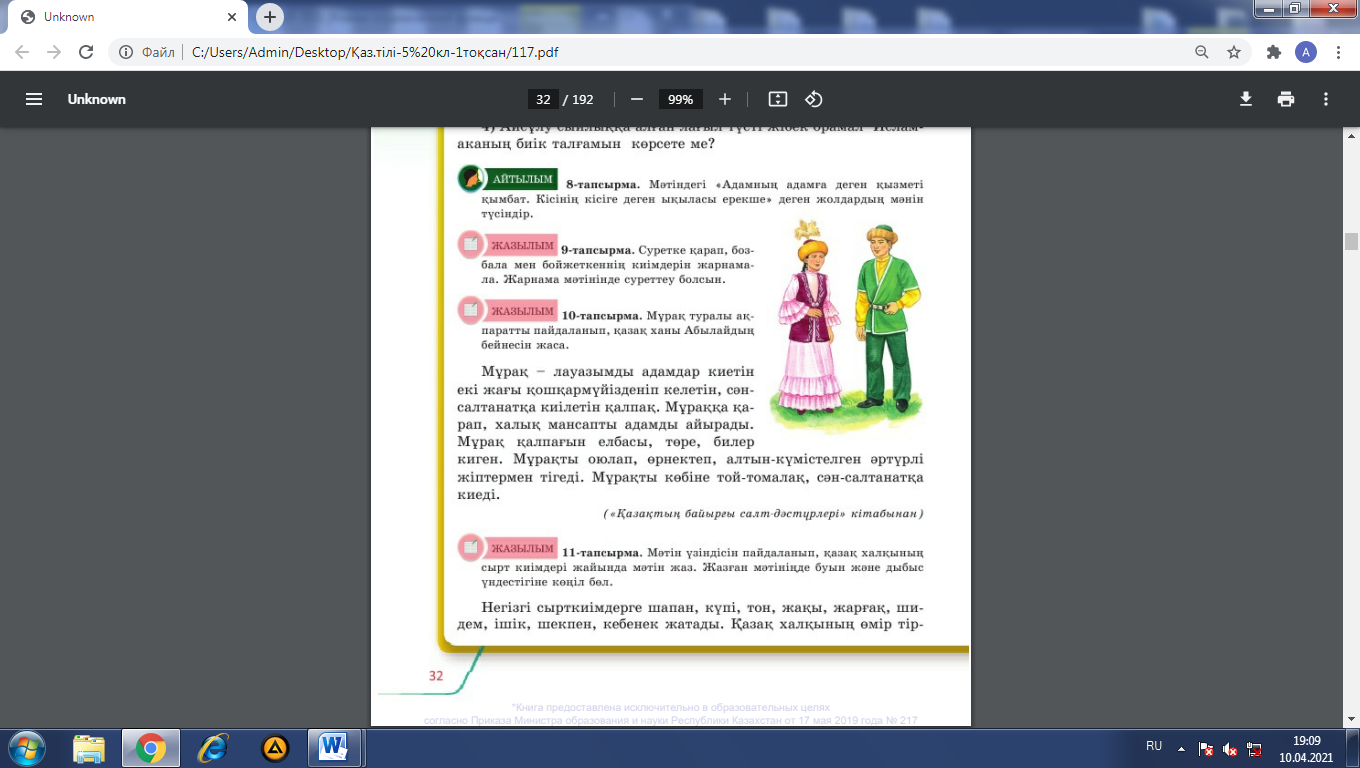Open the zoom indicator in the address bar
Screen dimensions: 1360x768
coord(1202,52)
